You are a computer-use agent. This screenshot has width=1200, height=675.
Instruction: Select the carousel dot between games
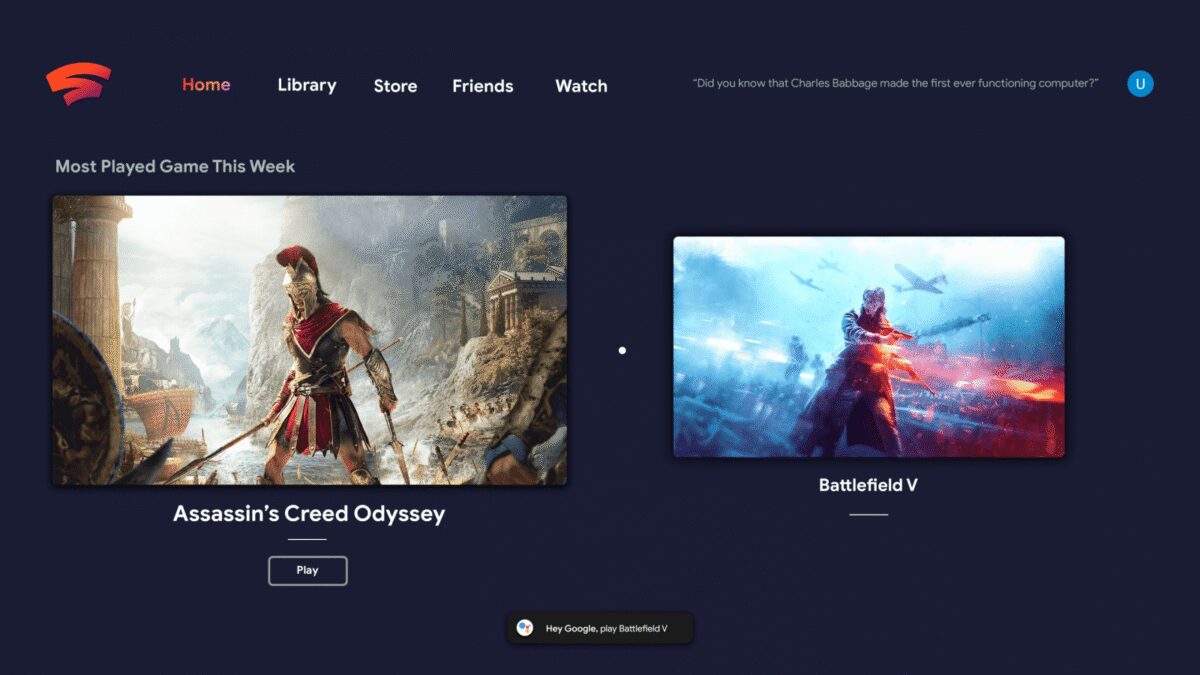point(622,350)
